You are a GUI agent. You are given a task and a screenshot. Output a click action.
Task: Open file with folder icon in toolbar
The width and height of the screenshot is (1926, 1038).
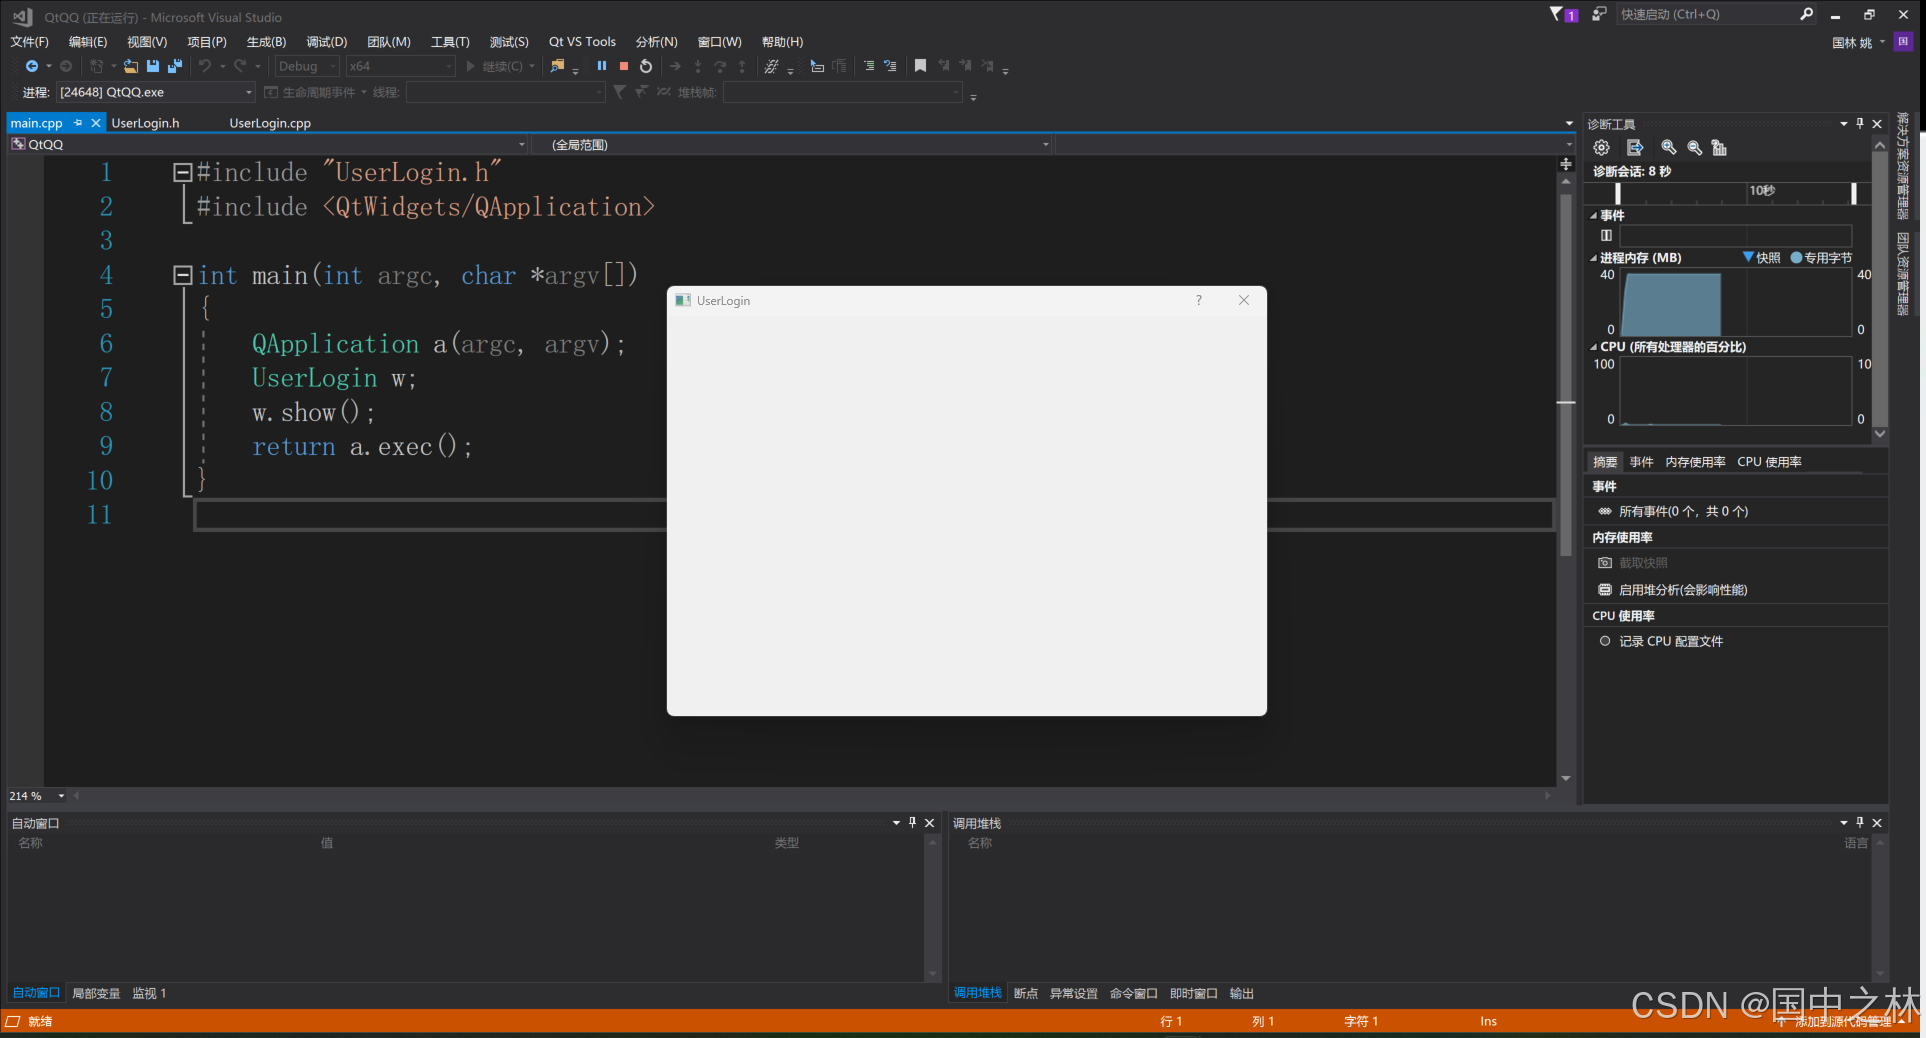click(131, 66)
